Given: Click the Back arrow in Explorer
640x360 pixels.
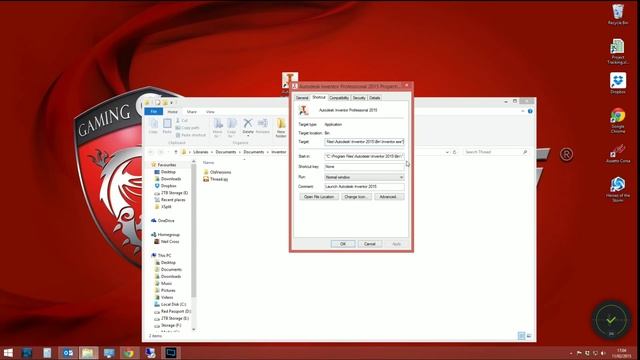Looking at the screenshot, I should coord(151,152).
